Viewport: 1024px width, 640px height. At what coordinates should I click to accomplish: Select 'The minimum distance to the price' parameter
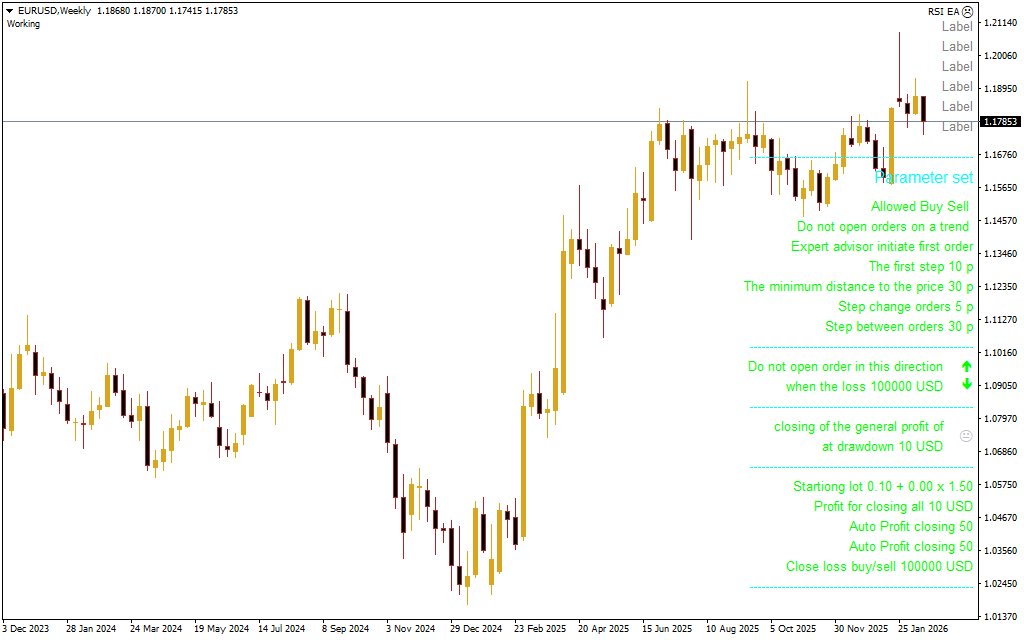point(858,287)
